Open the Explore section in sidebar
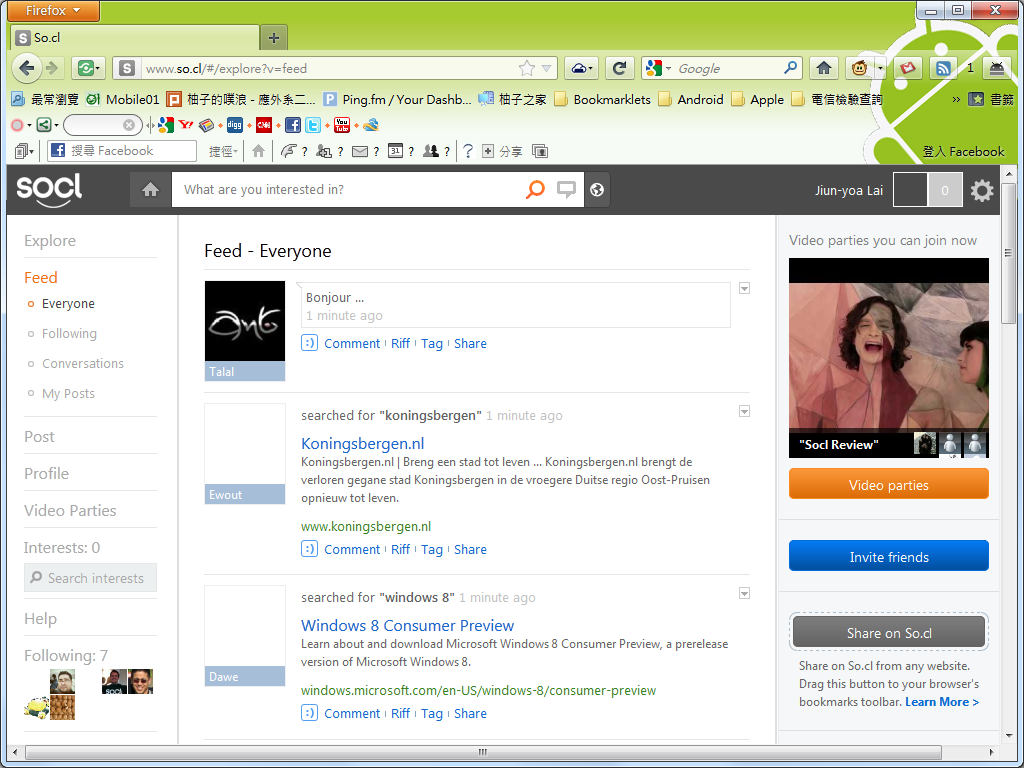 (50, 241)
